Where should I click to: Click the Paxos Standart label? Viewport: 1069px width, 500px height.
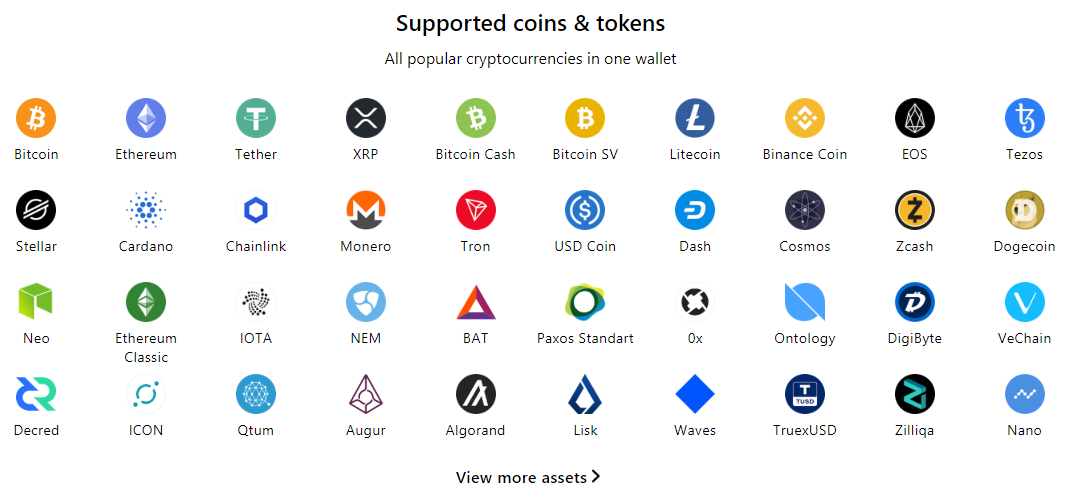point(585,339)
